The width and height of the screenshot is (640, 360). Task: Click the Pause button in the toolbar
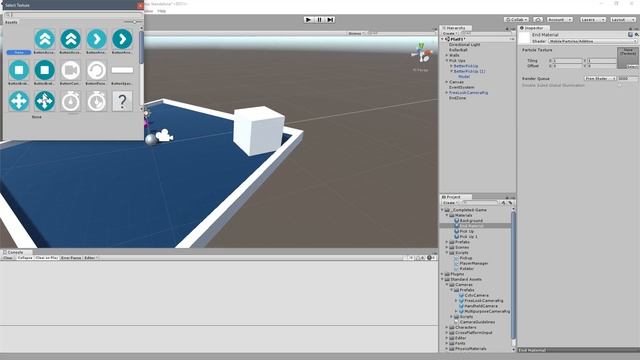(319, 20)
